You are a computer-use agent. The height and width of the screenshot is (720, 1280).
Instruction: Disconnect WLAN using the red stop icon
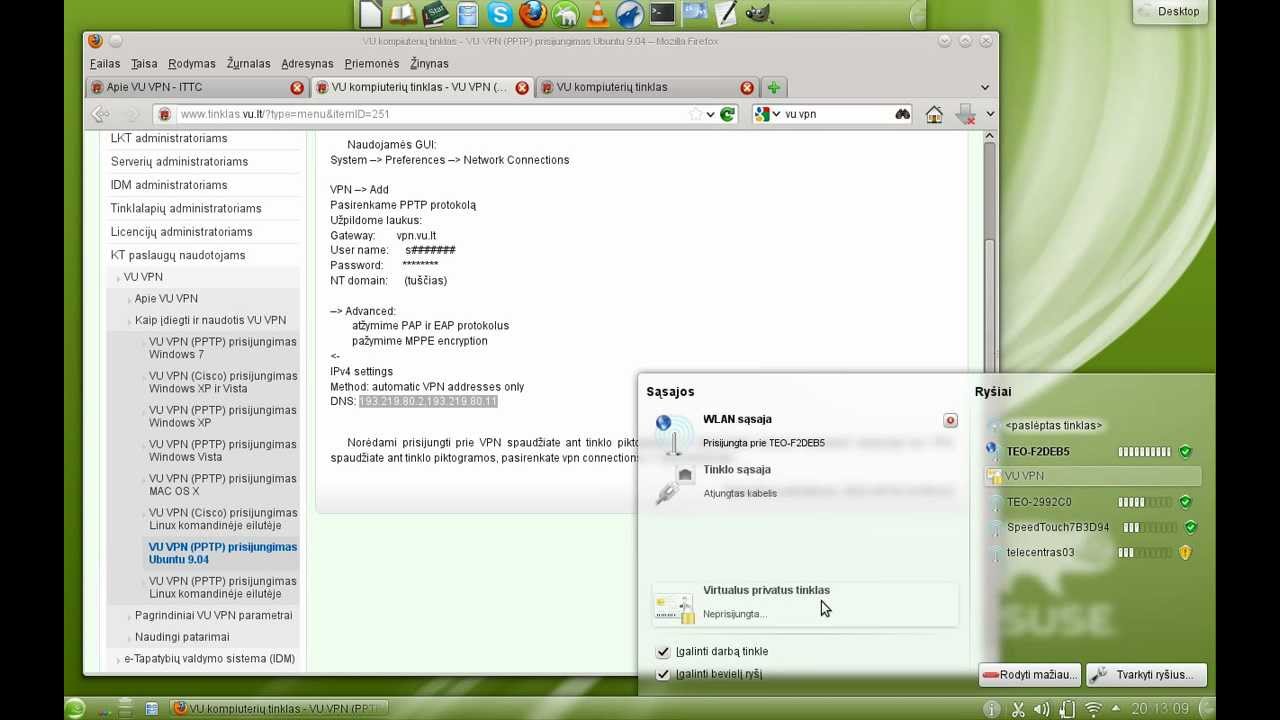950,421
